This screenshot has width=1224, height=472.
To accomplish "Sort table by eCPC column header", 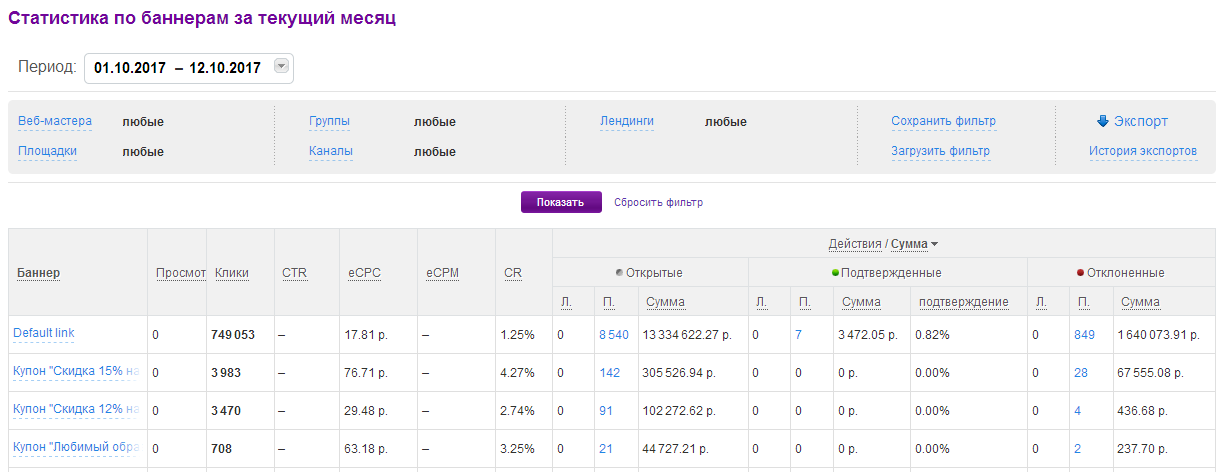I will [x=364, y=273].
